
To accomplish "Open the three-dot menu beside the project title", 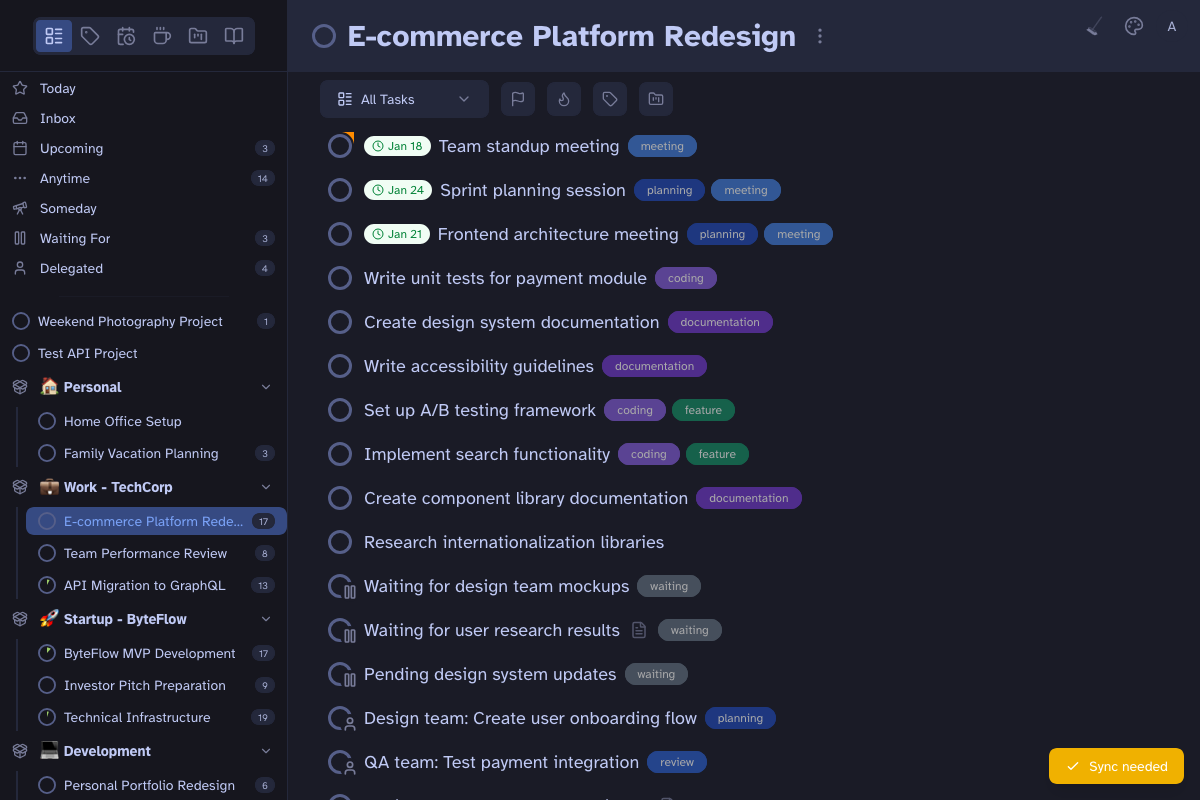I will (x=820, y=35).
